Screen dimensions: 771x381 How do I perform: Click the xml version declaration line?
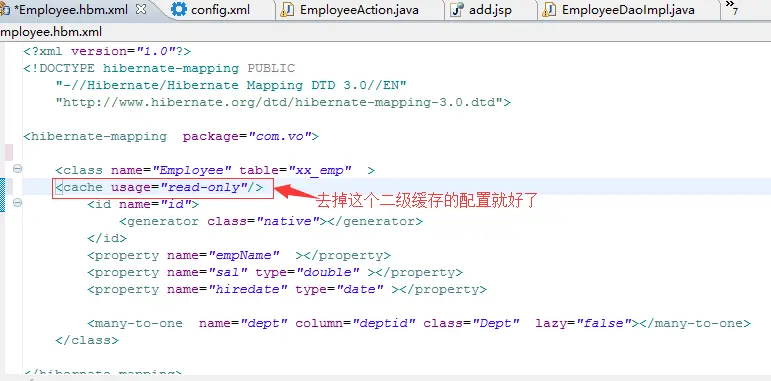(x=107, y=51)
